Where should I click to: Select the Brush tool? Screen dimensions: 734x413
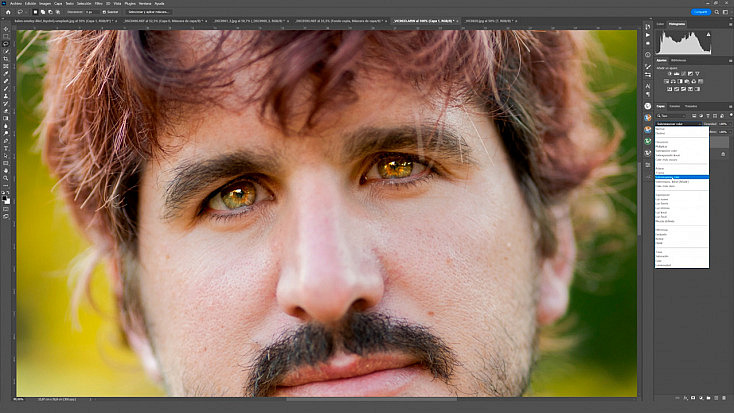pos(6,88)
